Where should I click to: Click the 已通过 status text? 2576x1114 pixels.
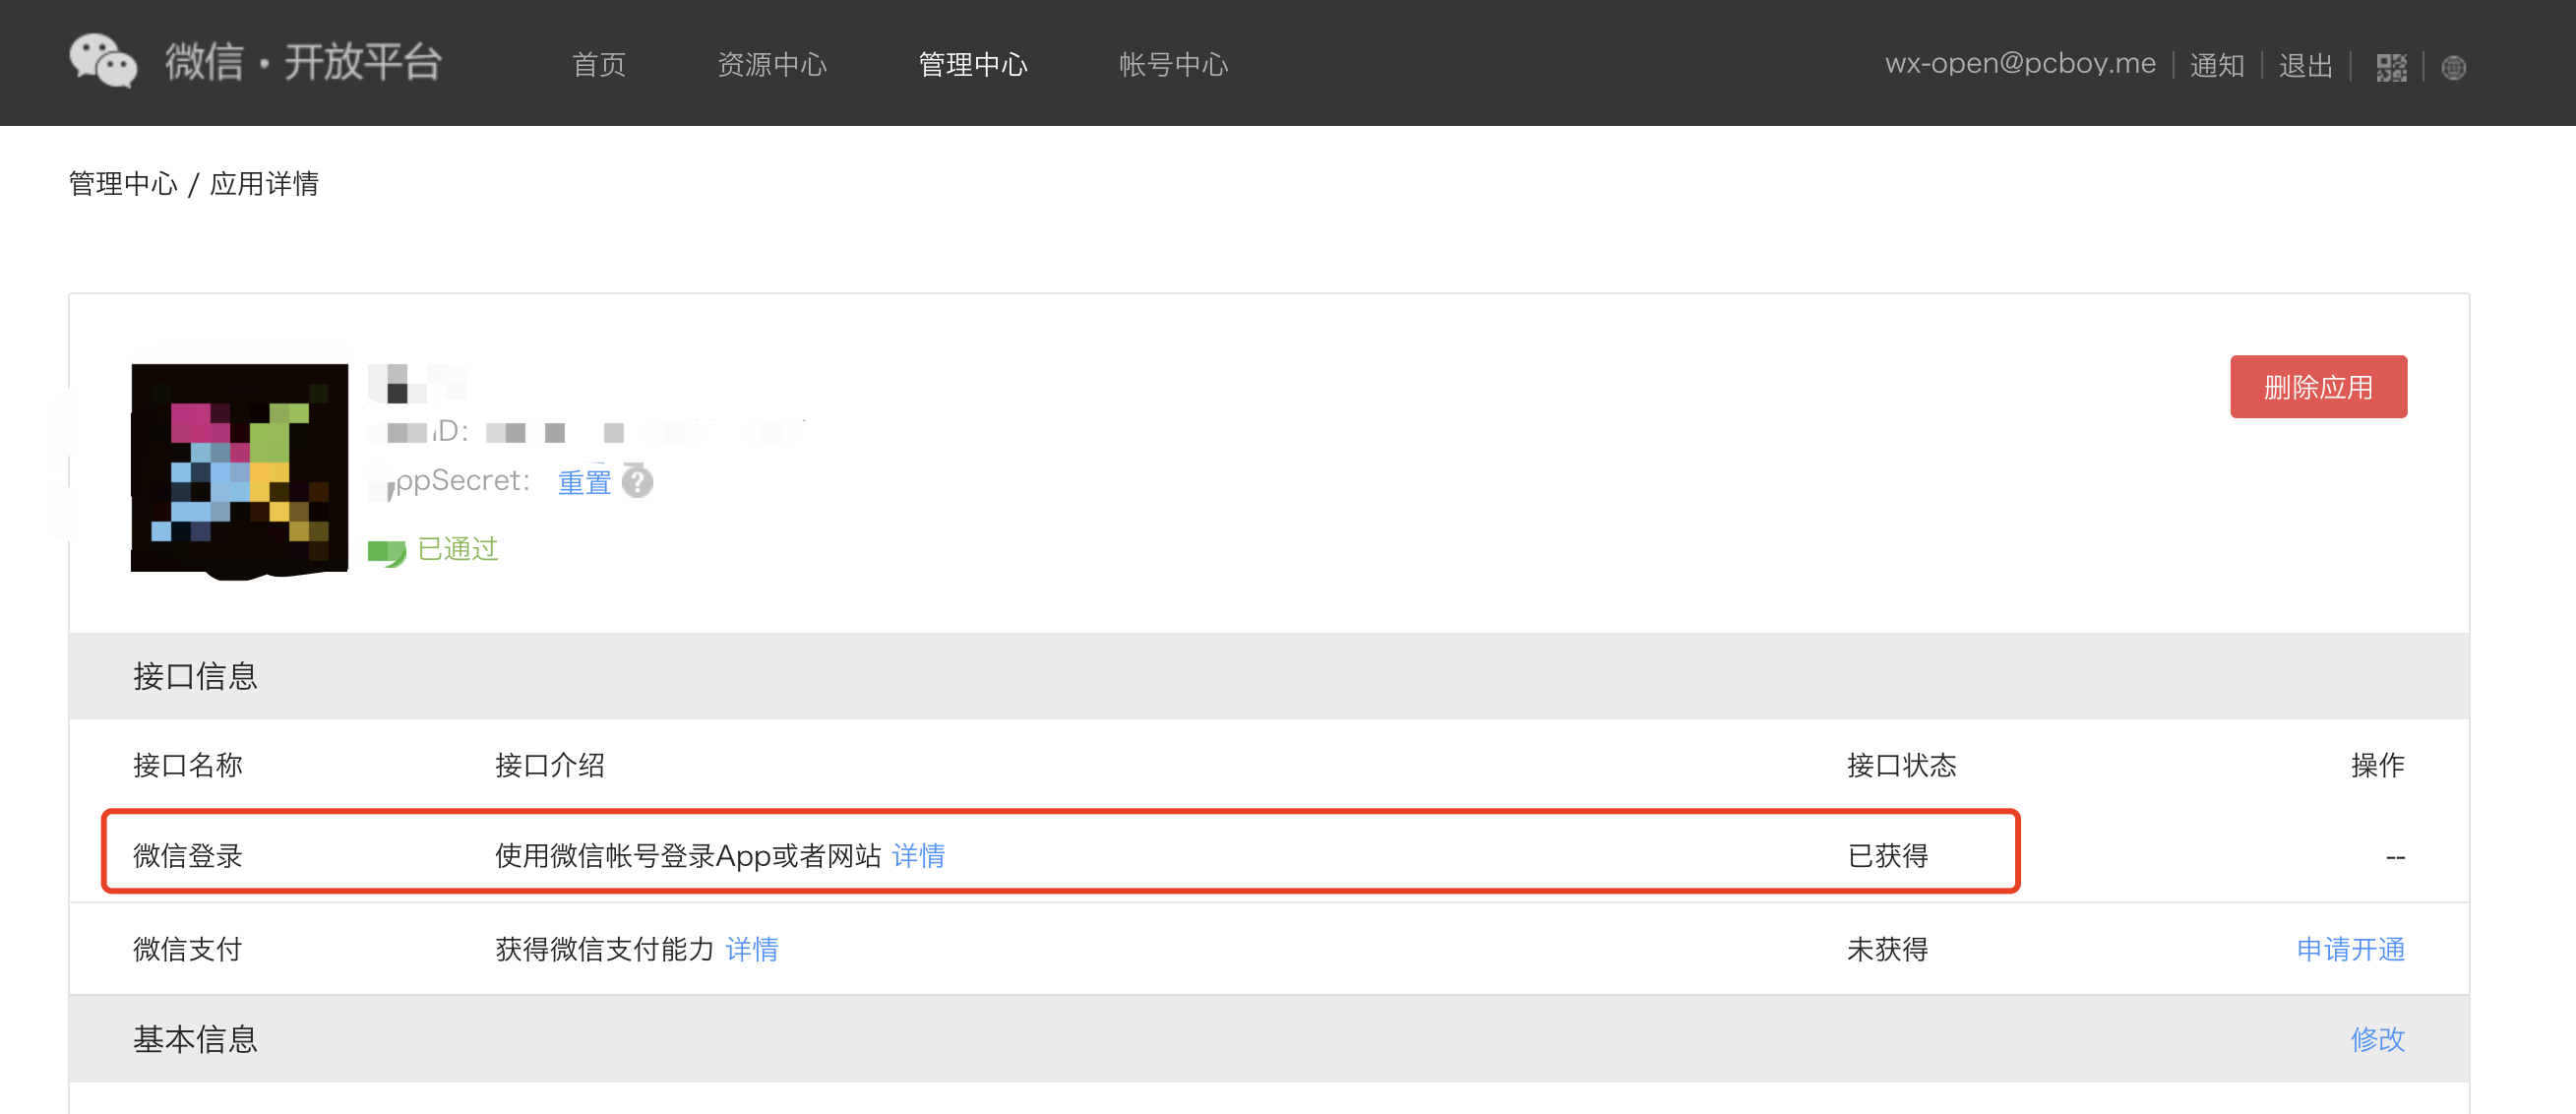(x=457, y=549)
